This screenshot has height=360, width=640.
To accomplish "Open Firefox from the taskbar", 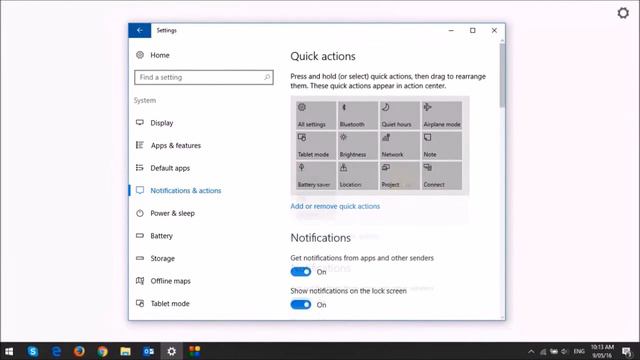I will click(x=79, y=351).
